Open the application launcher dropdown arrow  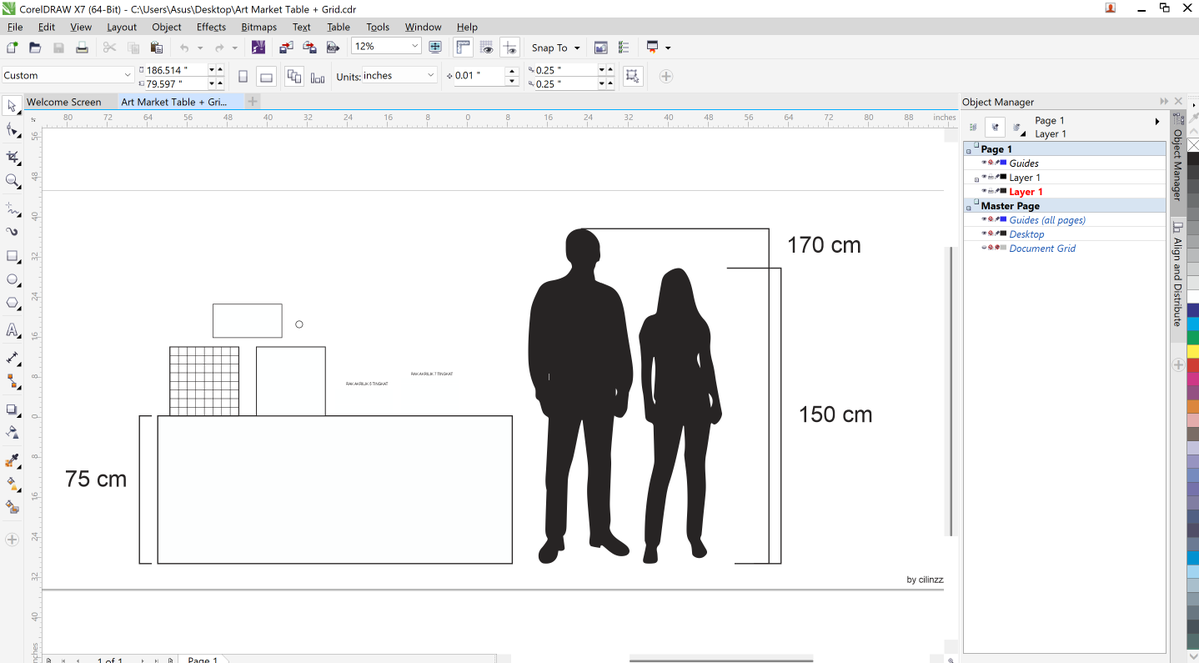[668, 47]
